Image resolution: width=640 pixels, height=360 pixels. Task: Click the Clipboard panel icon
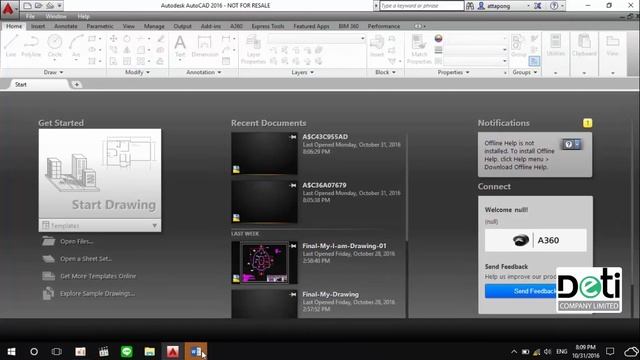pyautogui.click(x=584, y=45)
